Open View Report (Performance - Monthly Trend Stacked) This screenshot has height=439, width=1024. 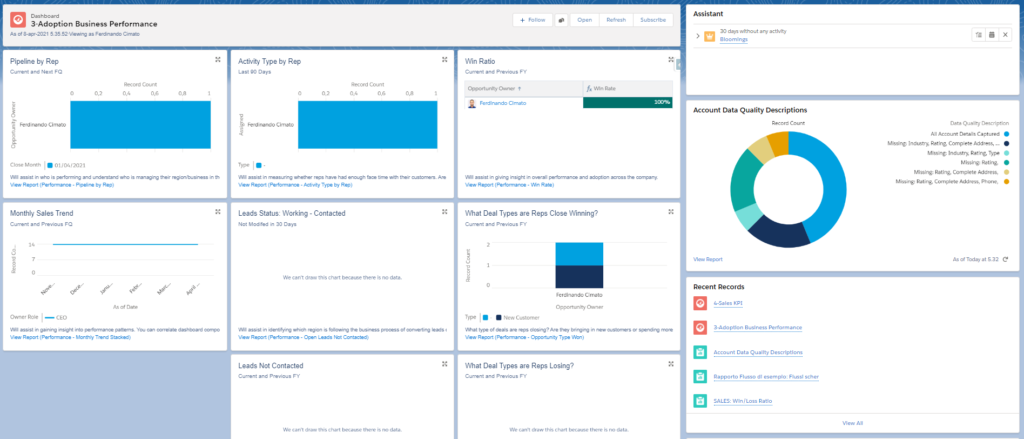point(71,337)
